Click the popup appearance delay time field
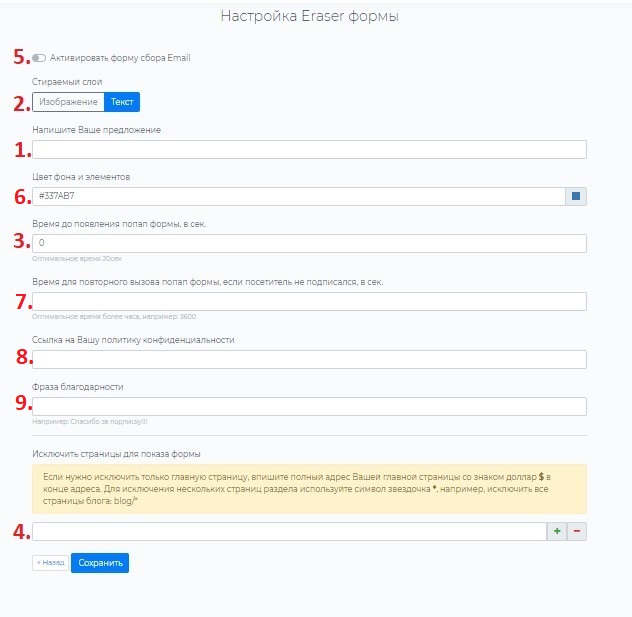 pos(309,243)
